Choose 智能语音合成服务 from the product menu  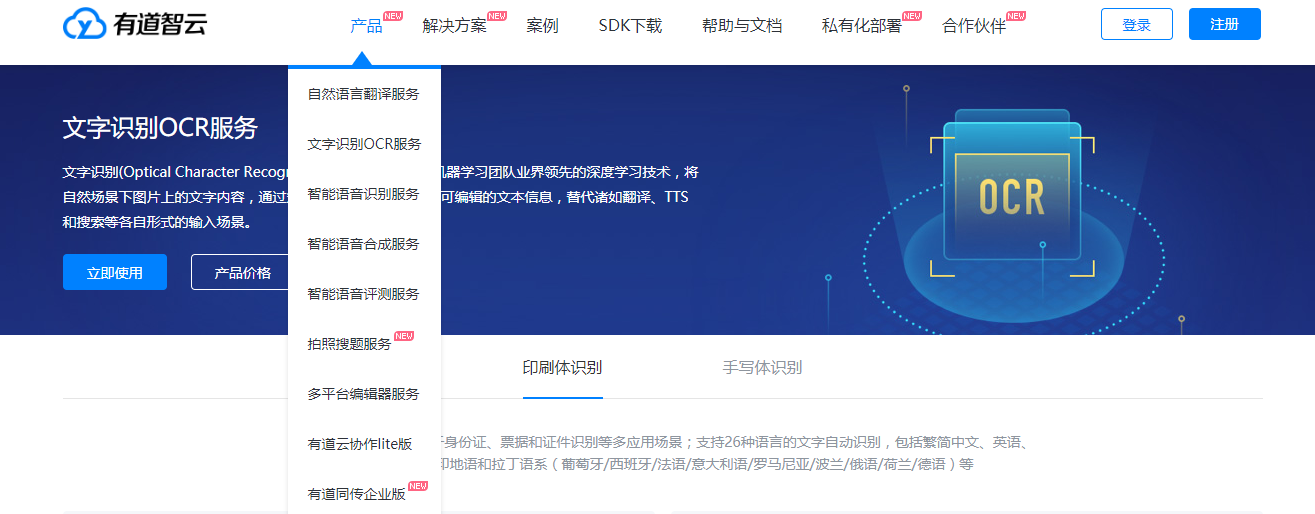pyautogui.click(x=364, y=244)
